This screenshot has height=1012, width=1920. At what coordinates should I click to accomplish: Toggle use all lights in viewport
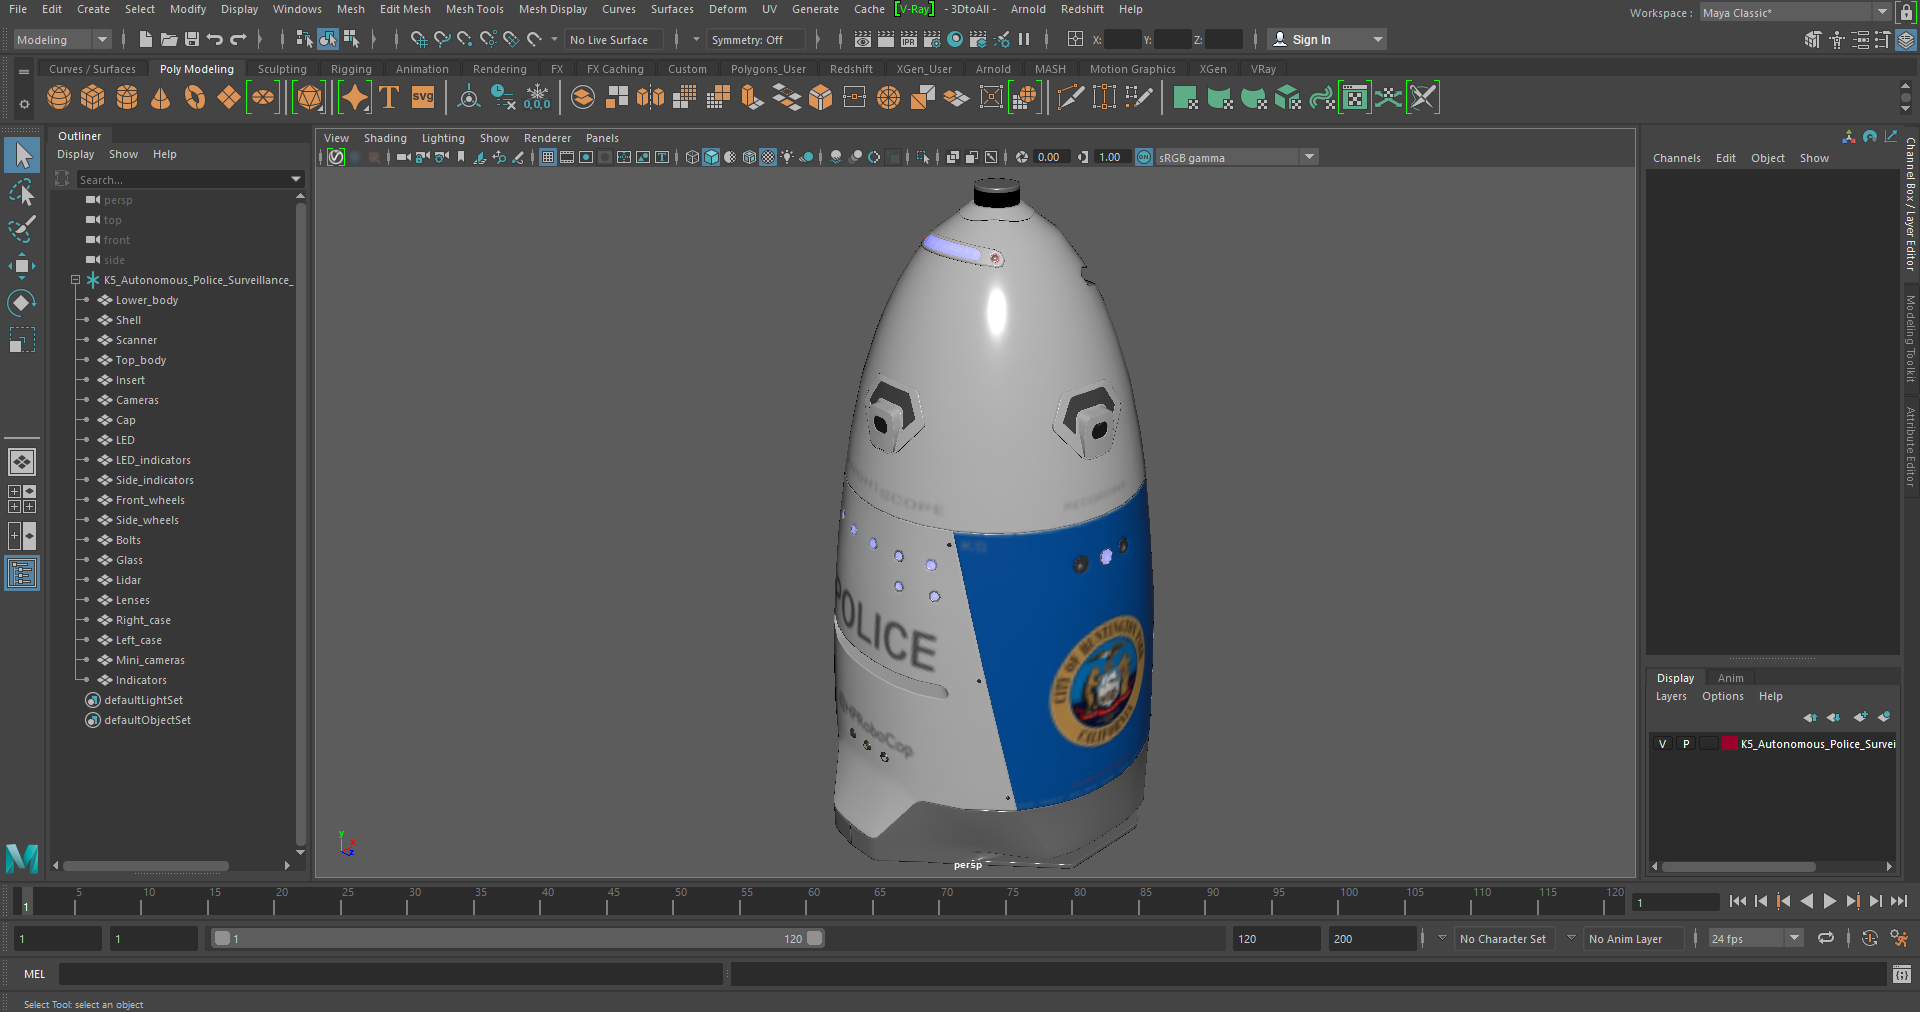pyautogui.click(x=788, y=157)
